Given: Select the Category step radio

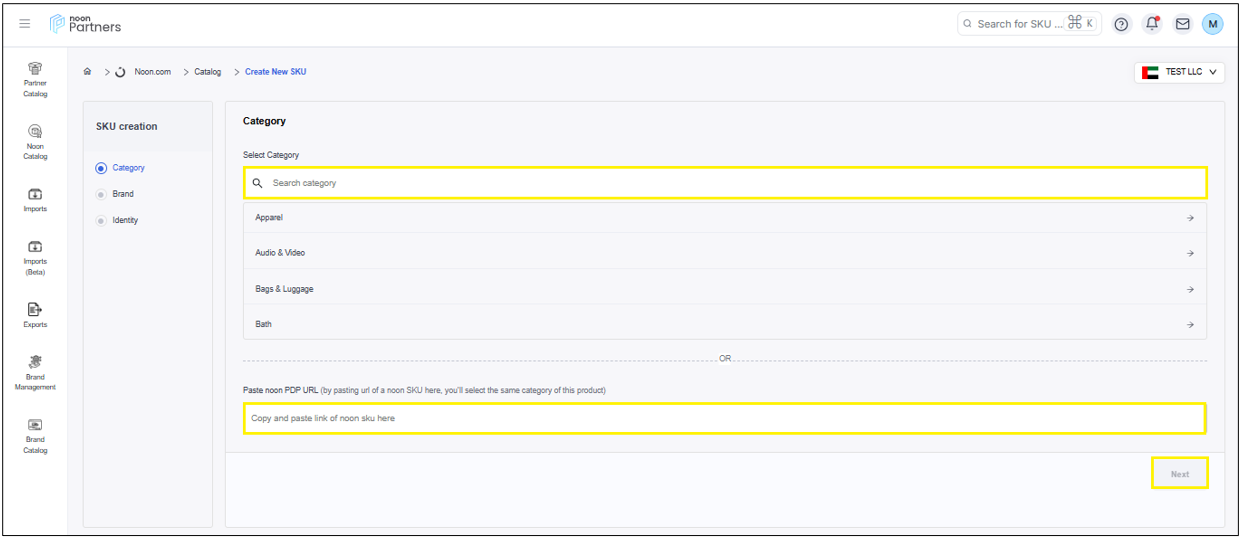Looking at the screenshot, I should coord(101,168).
